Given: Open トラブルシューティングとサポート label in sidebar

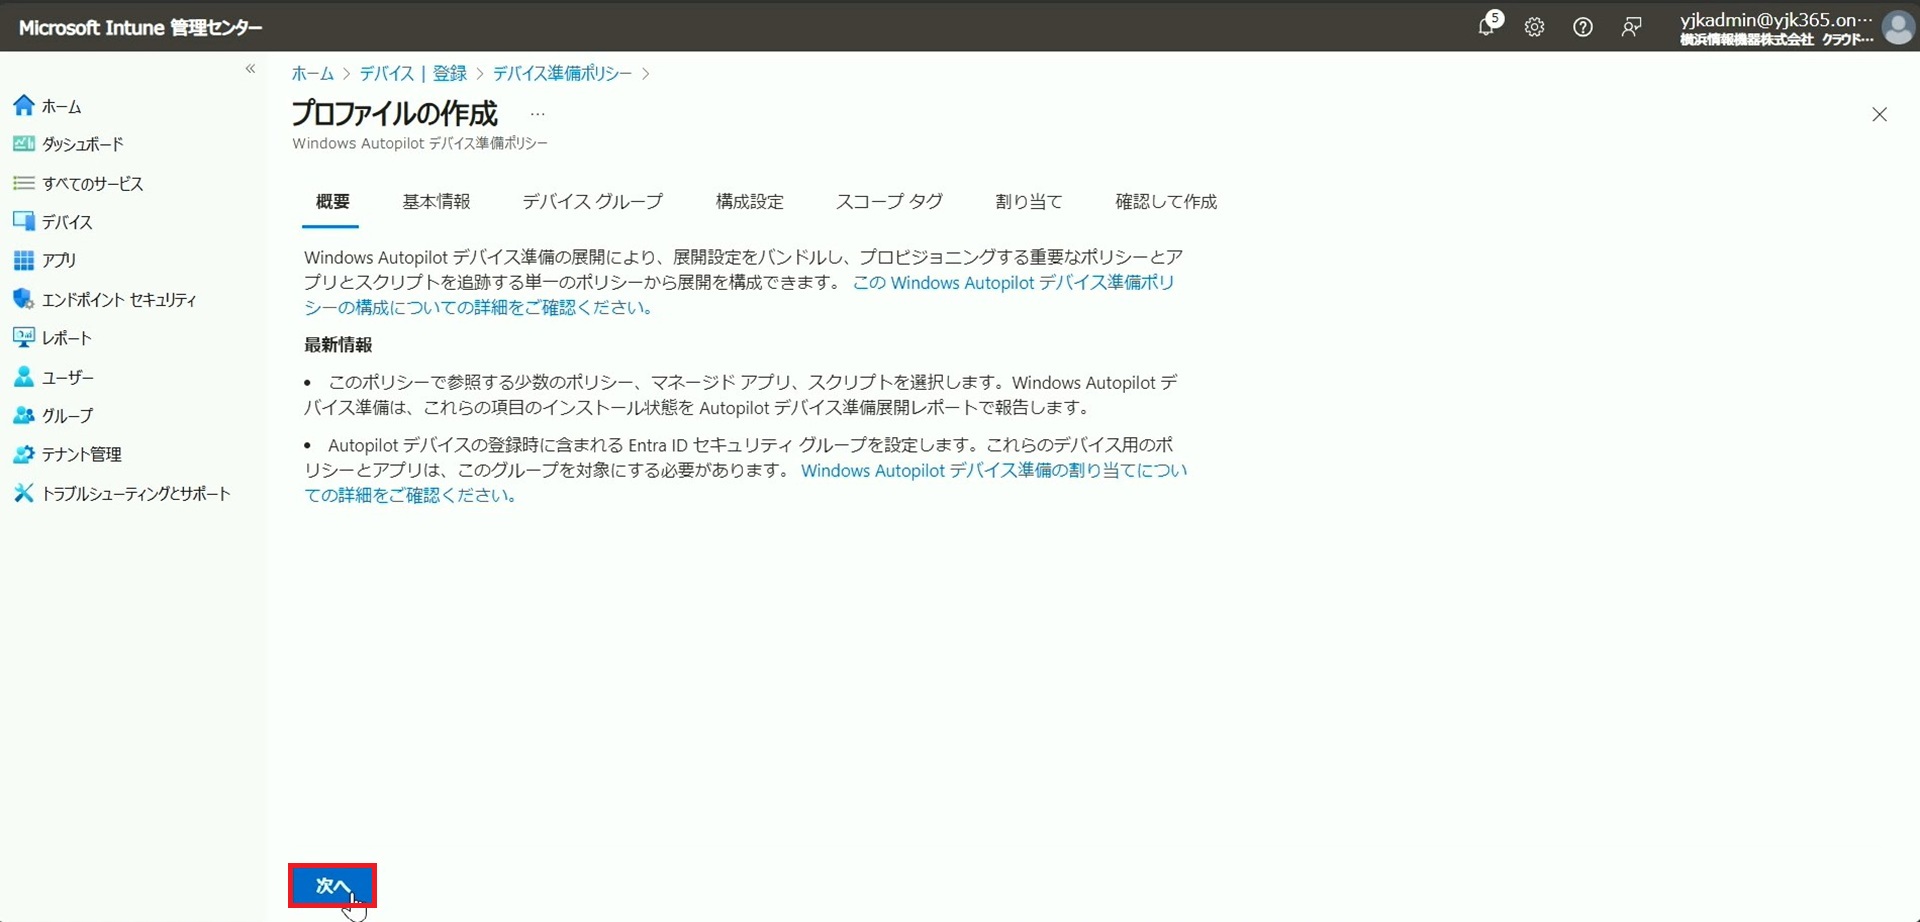Looking at the screenshot, I should coord(136,493).
